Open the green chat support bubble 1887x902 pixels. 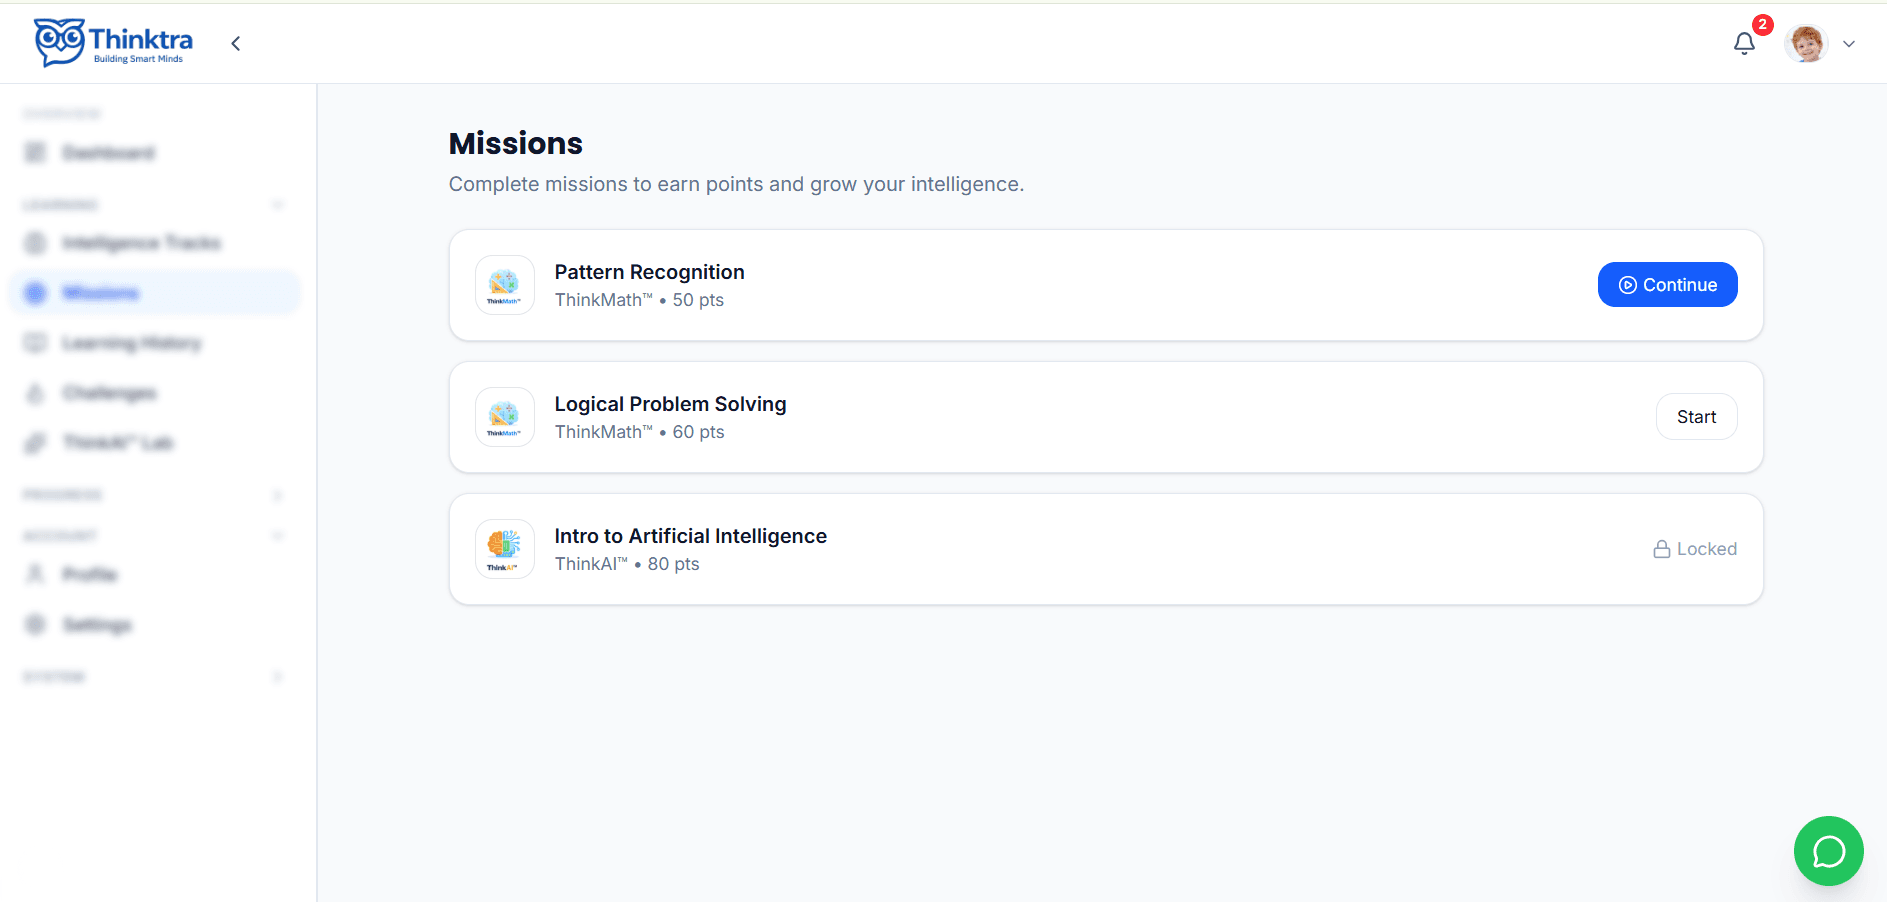(1828, 851)
